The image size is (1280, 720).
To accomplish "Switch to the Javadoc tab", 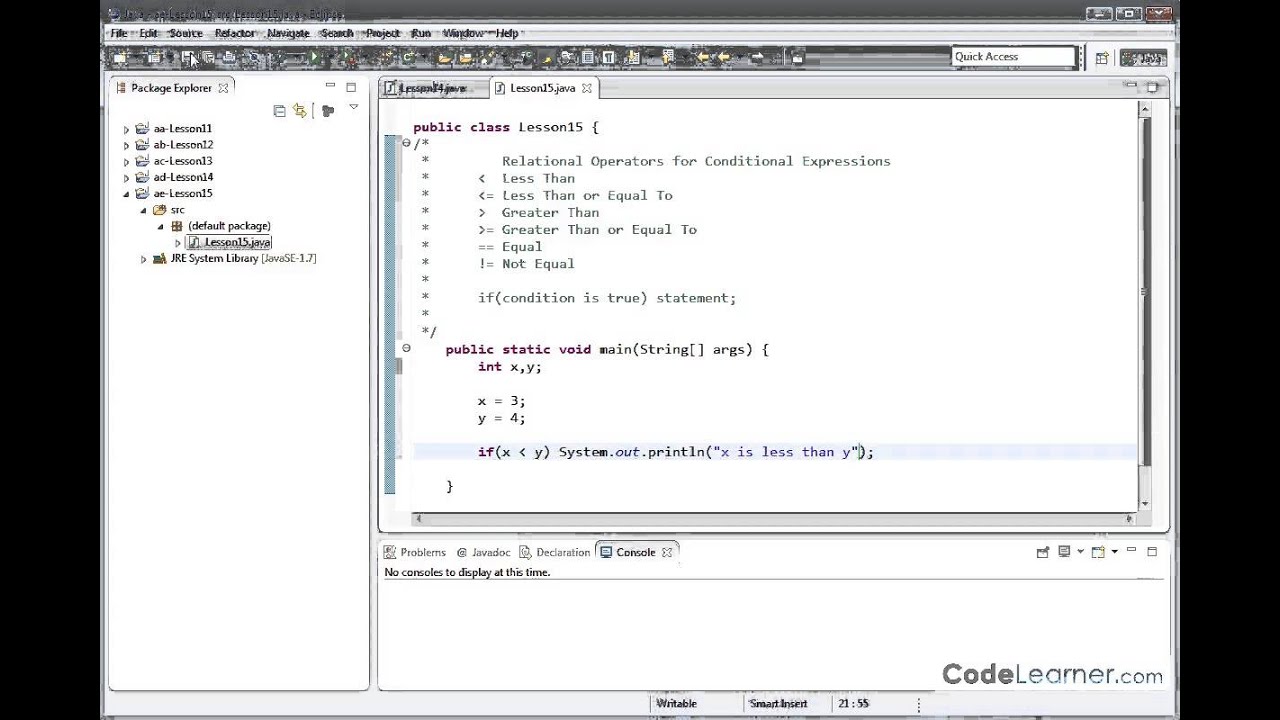I will click(483, 552).
